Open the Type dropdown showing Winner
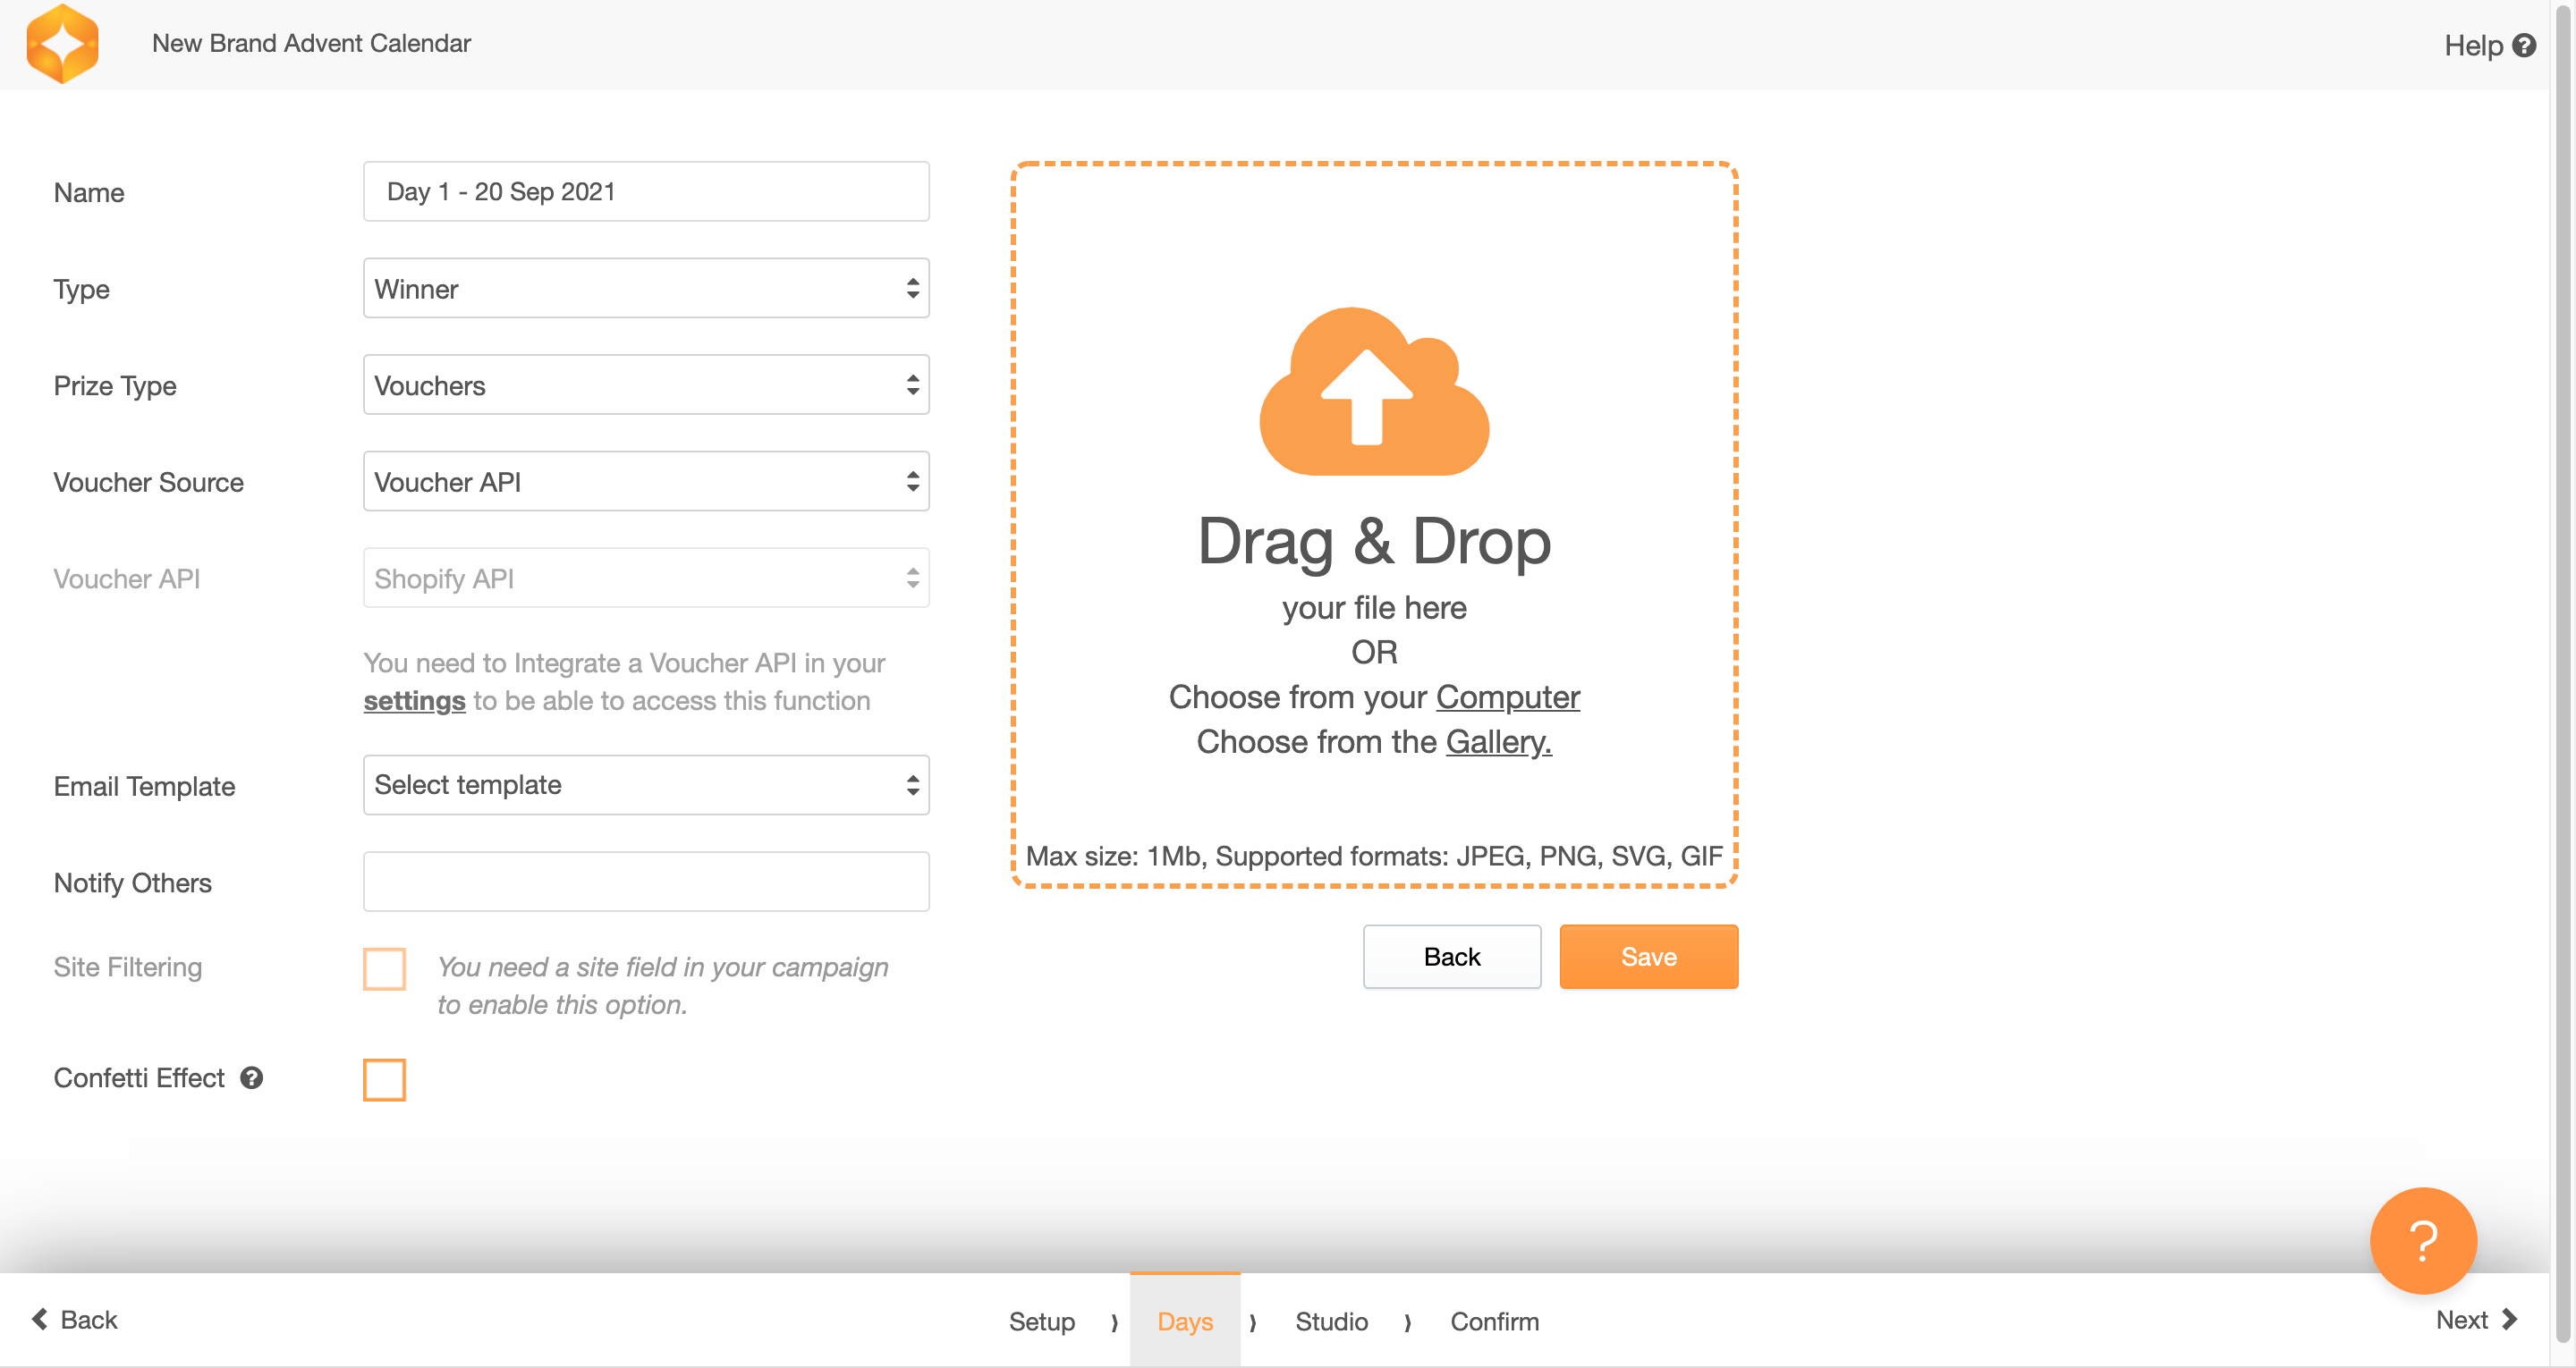Viewport: 2576px width, 1368px height. [645, 289]
